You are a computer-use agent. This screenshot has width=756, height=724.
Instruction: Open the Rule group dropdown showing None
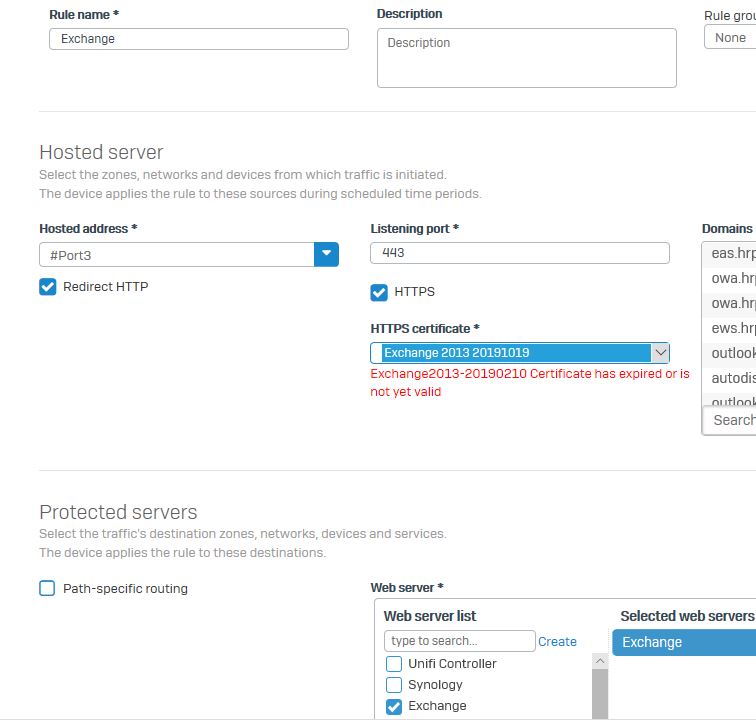point(730,38)
